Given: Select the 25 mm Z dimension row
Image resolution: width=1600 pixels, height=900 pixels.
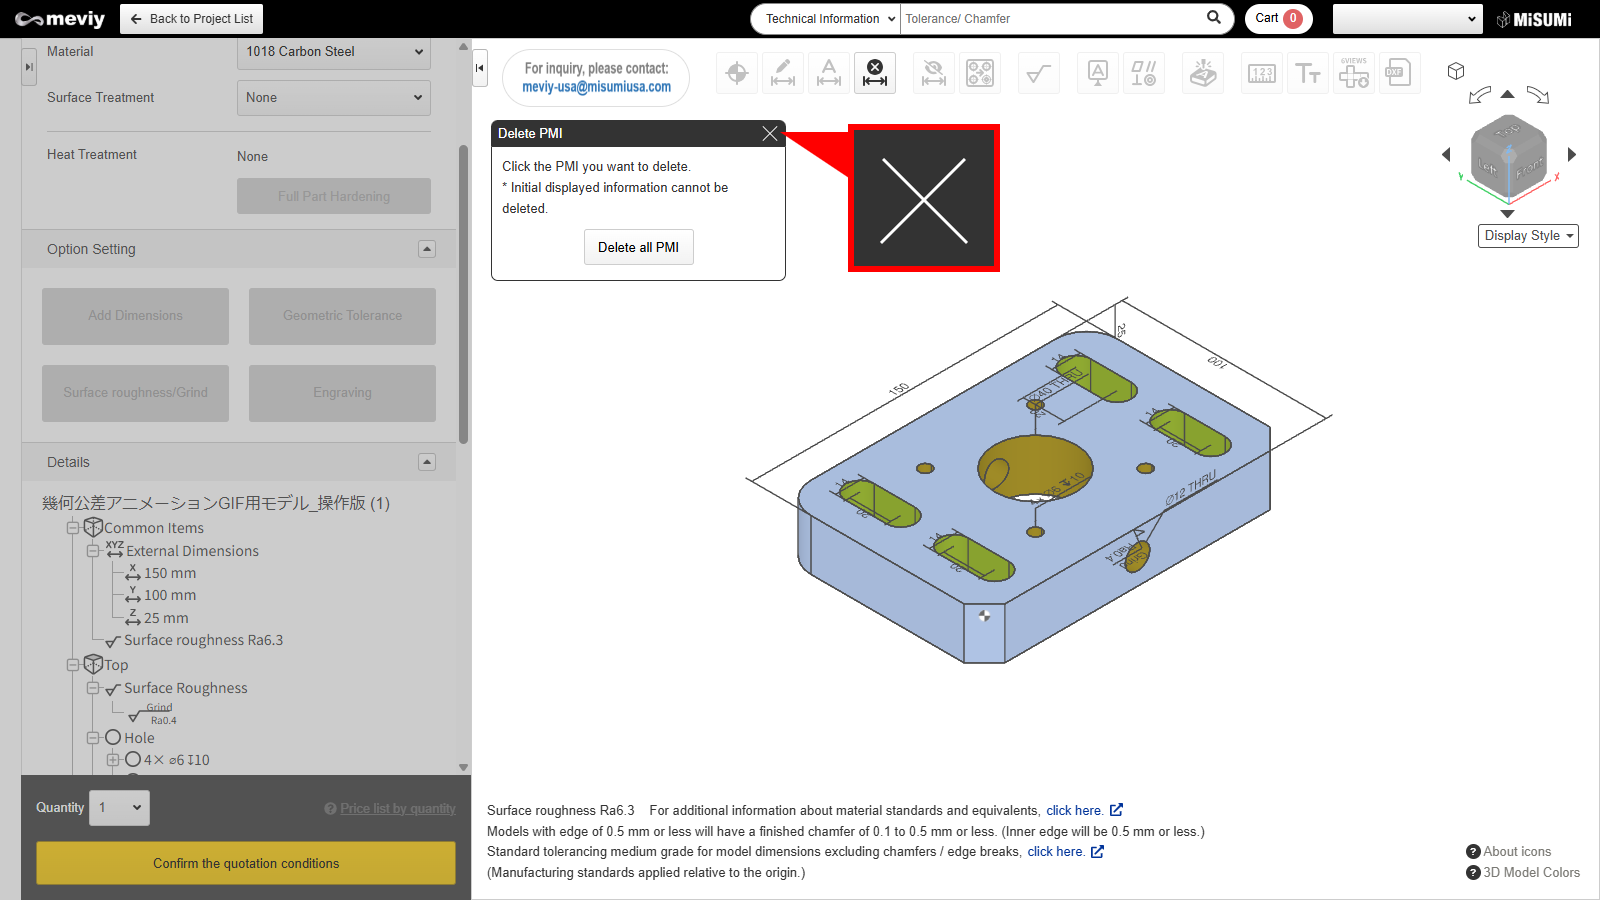Looking at the screenshot, I should pos(157,618).
